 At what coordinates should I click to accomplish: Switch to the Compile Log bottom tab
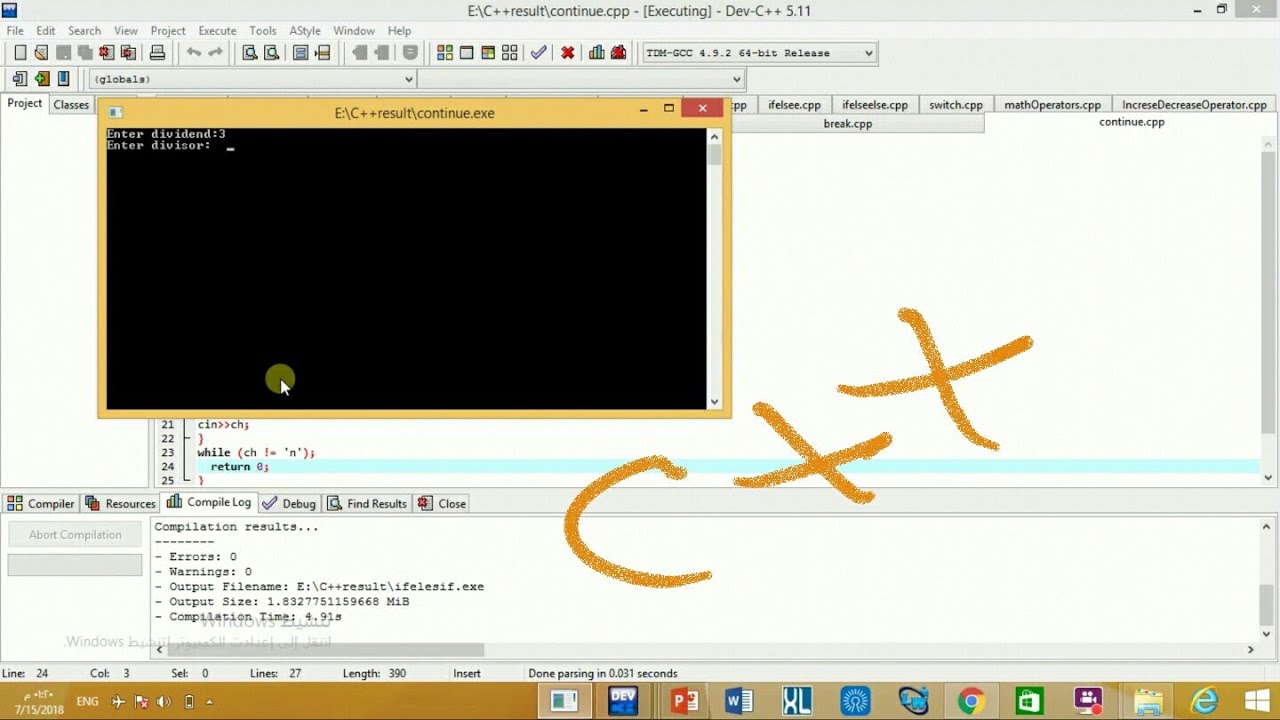pyautogui.click(x=209, y=502)
